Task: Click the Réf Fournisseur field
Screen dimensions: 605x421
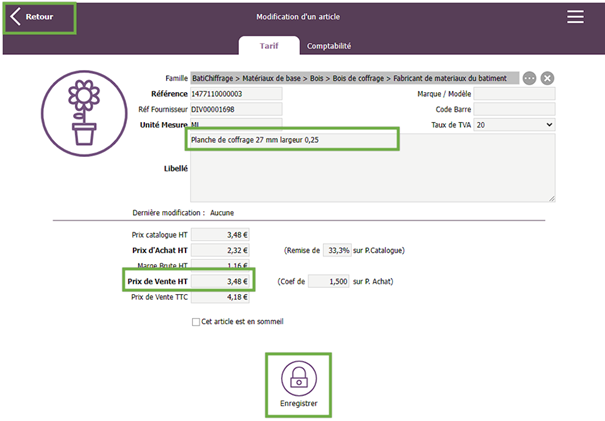Action: tap(235, 109)
